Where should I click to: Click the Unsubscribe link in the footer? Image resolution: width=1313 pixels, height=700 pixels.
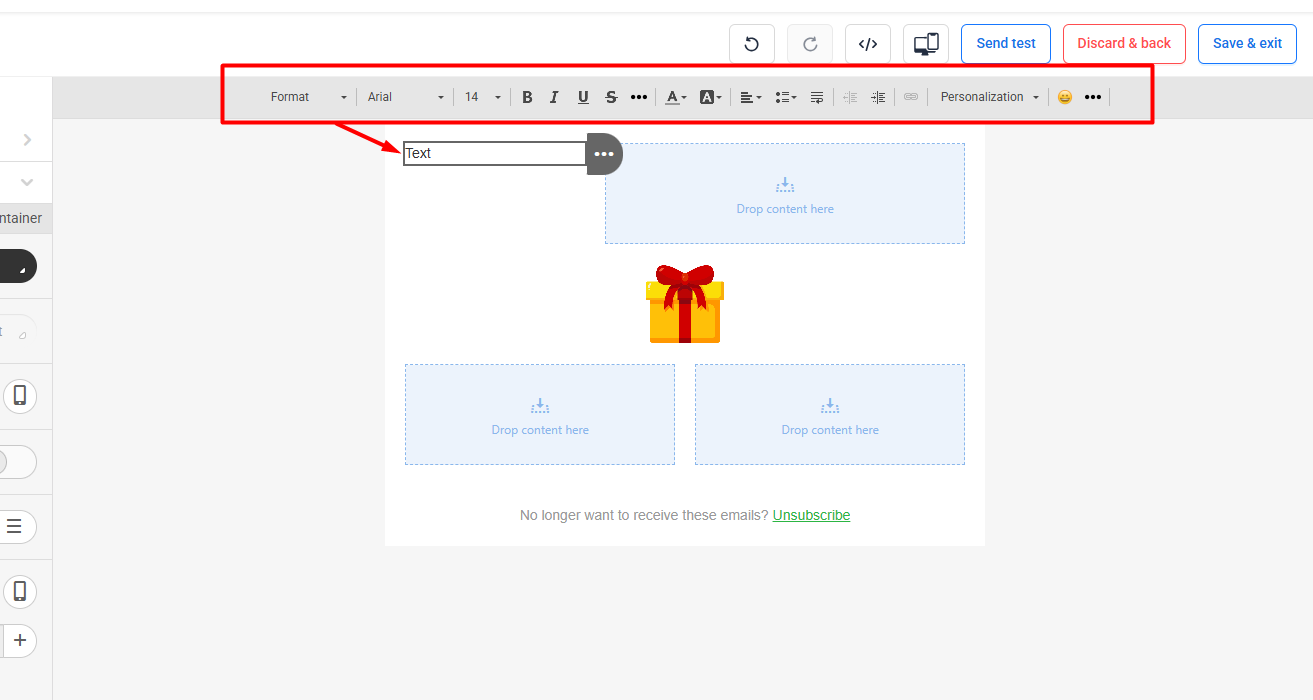click(x=811, y=515)
